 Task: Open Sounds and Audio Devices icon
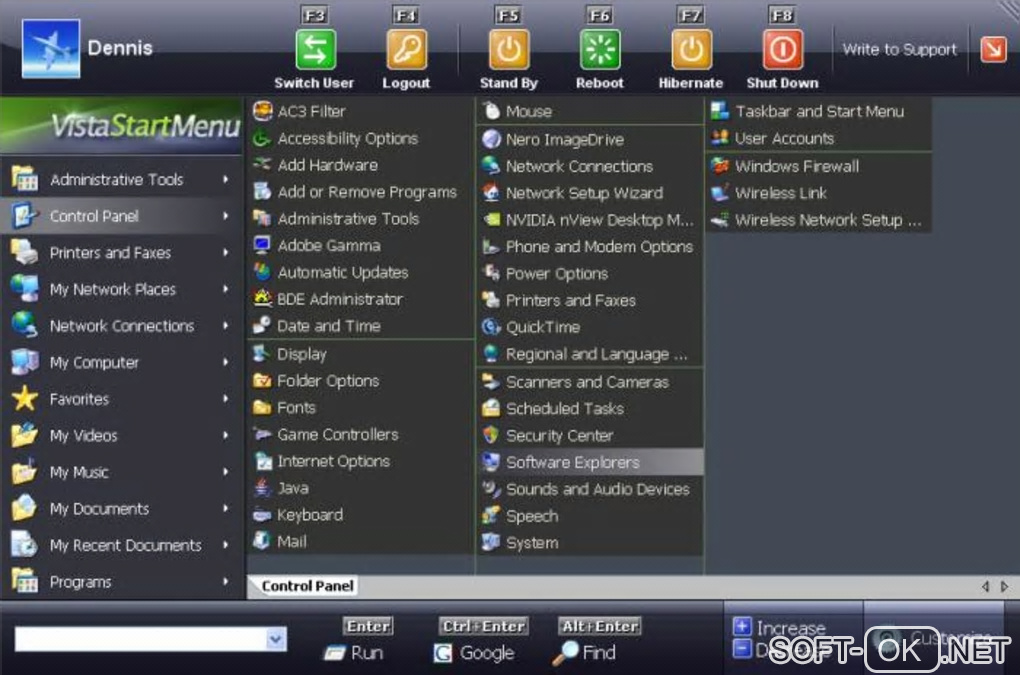pos(491,489)
